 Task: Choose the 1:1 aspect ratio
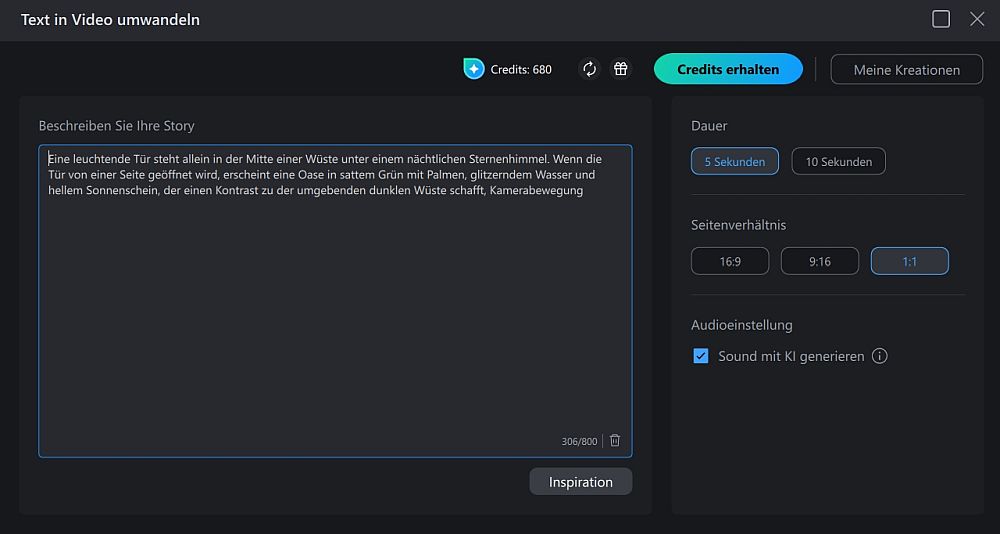pos(910,261)
